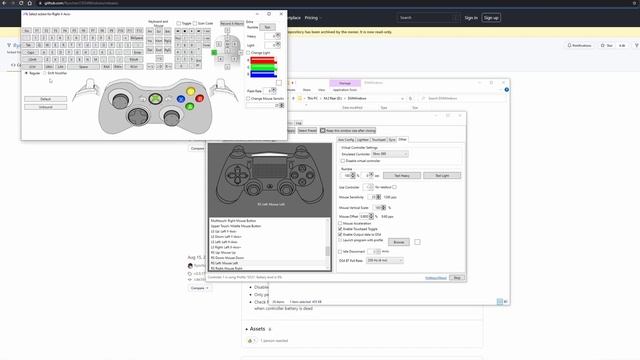Adjust the blue light color slider
Image resolution: width=640 pixels, height=360 pixels.
(264, 74)
